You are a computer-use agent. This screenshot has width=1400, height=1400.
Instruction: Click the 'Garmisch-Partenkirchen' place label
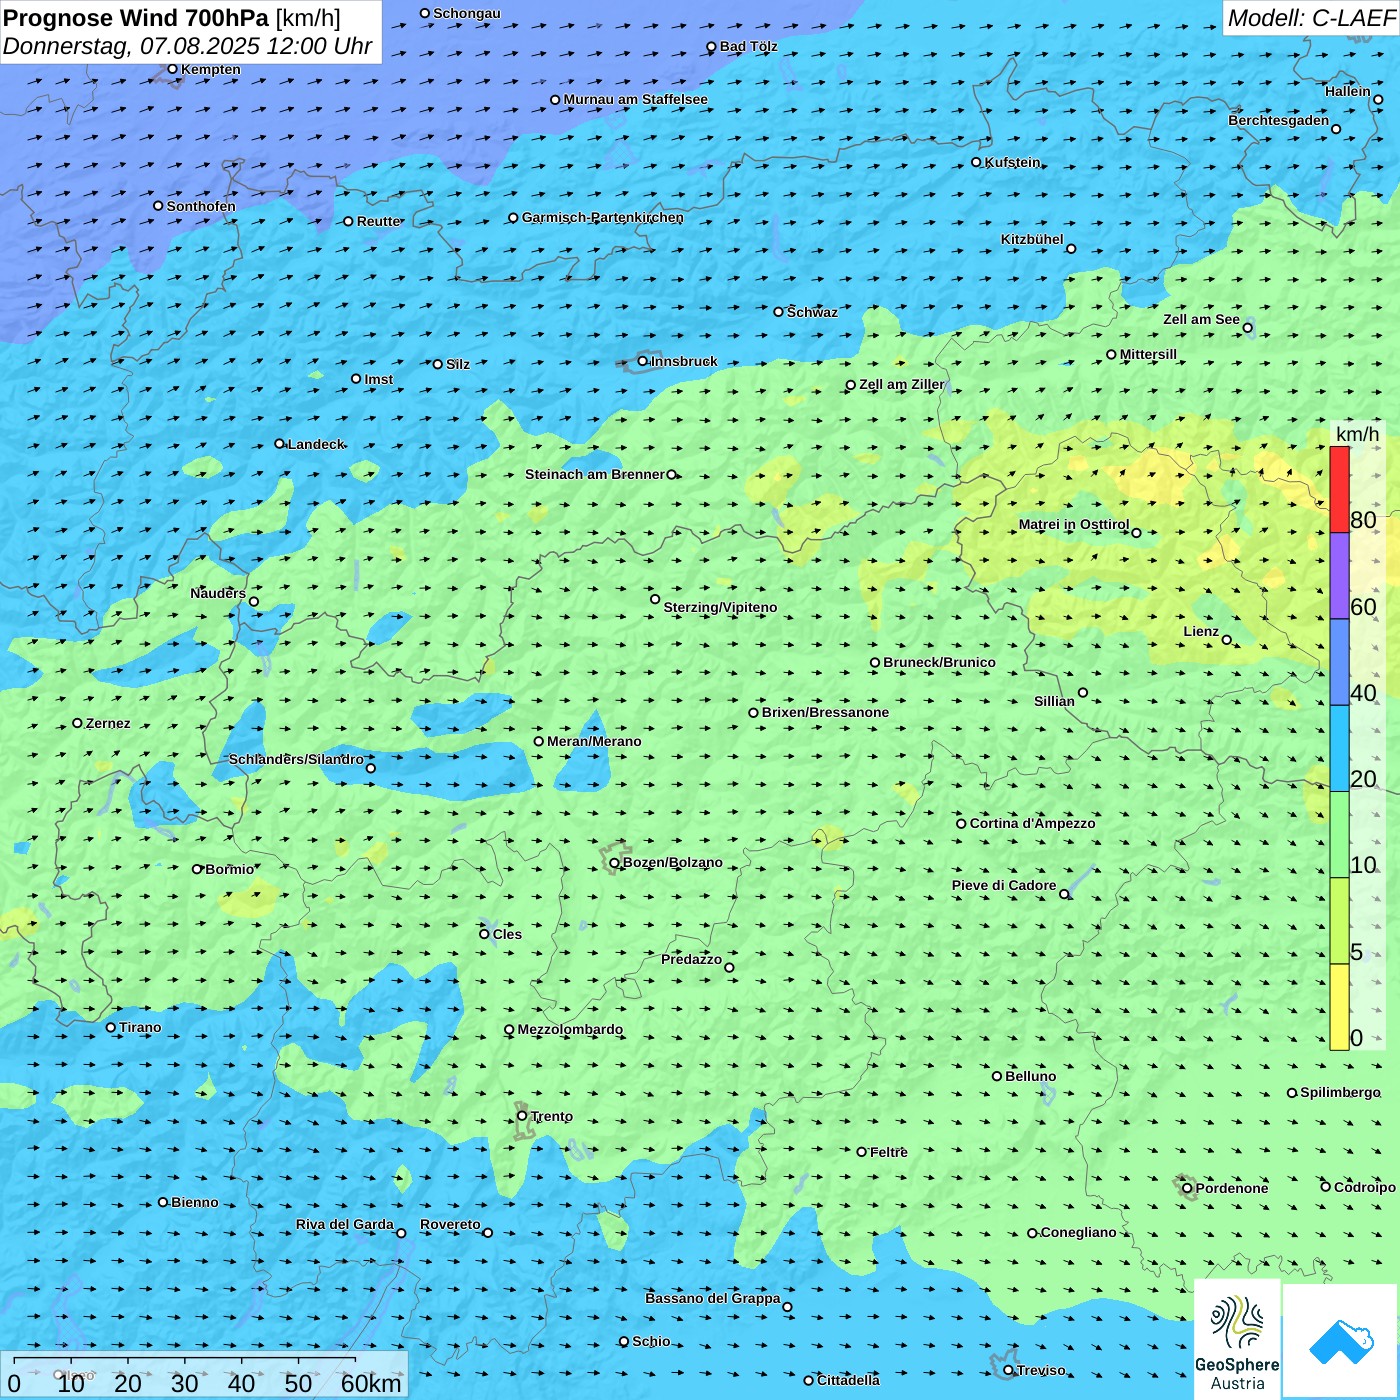602,217
